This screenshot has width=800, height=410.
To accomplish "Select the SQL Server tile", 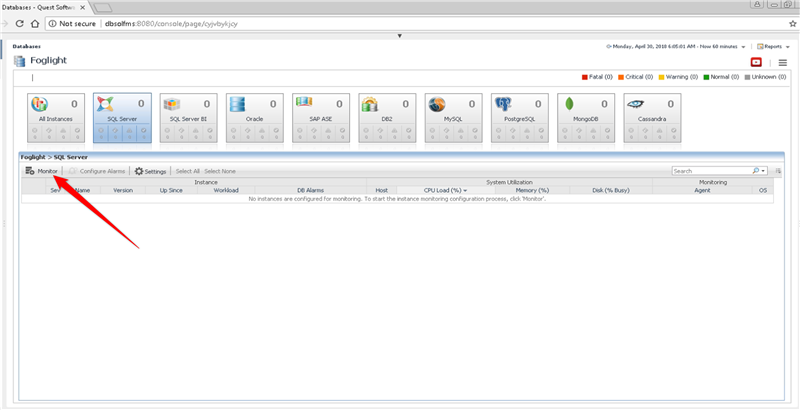I will pos(122,118).
